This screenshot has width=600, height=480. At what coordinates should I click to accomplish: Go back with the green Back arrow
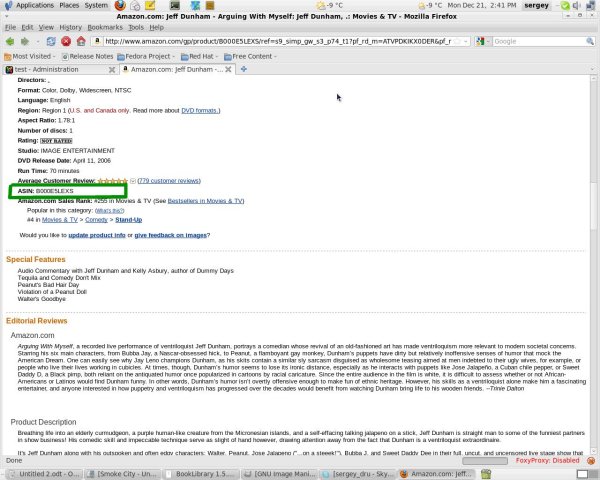click(10, 41)
